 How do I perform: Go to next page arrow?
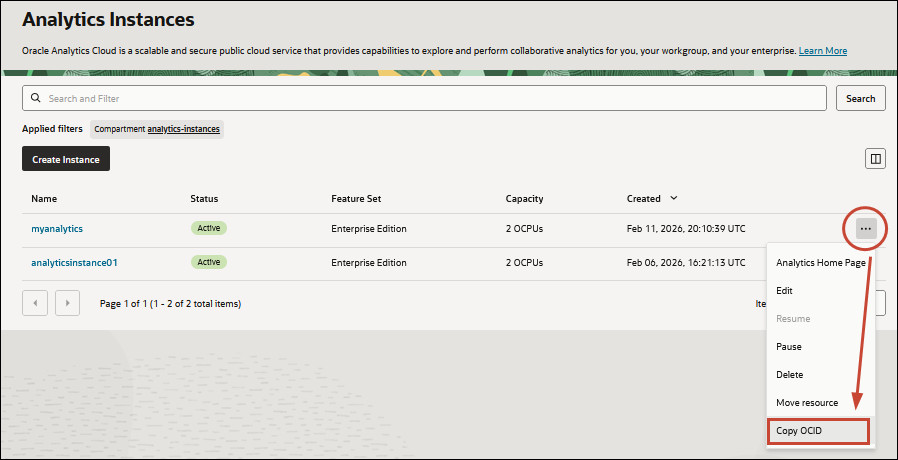coord(68,303)
